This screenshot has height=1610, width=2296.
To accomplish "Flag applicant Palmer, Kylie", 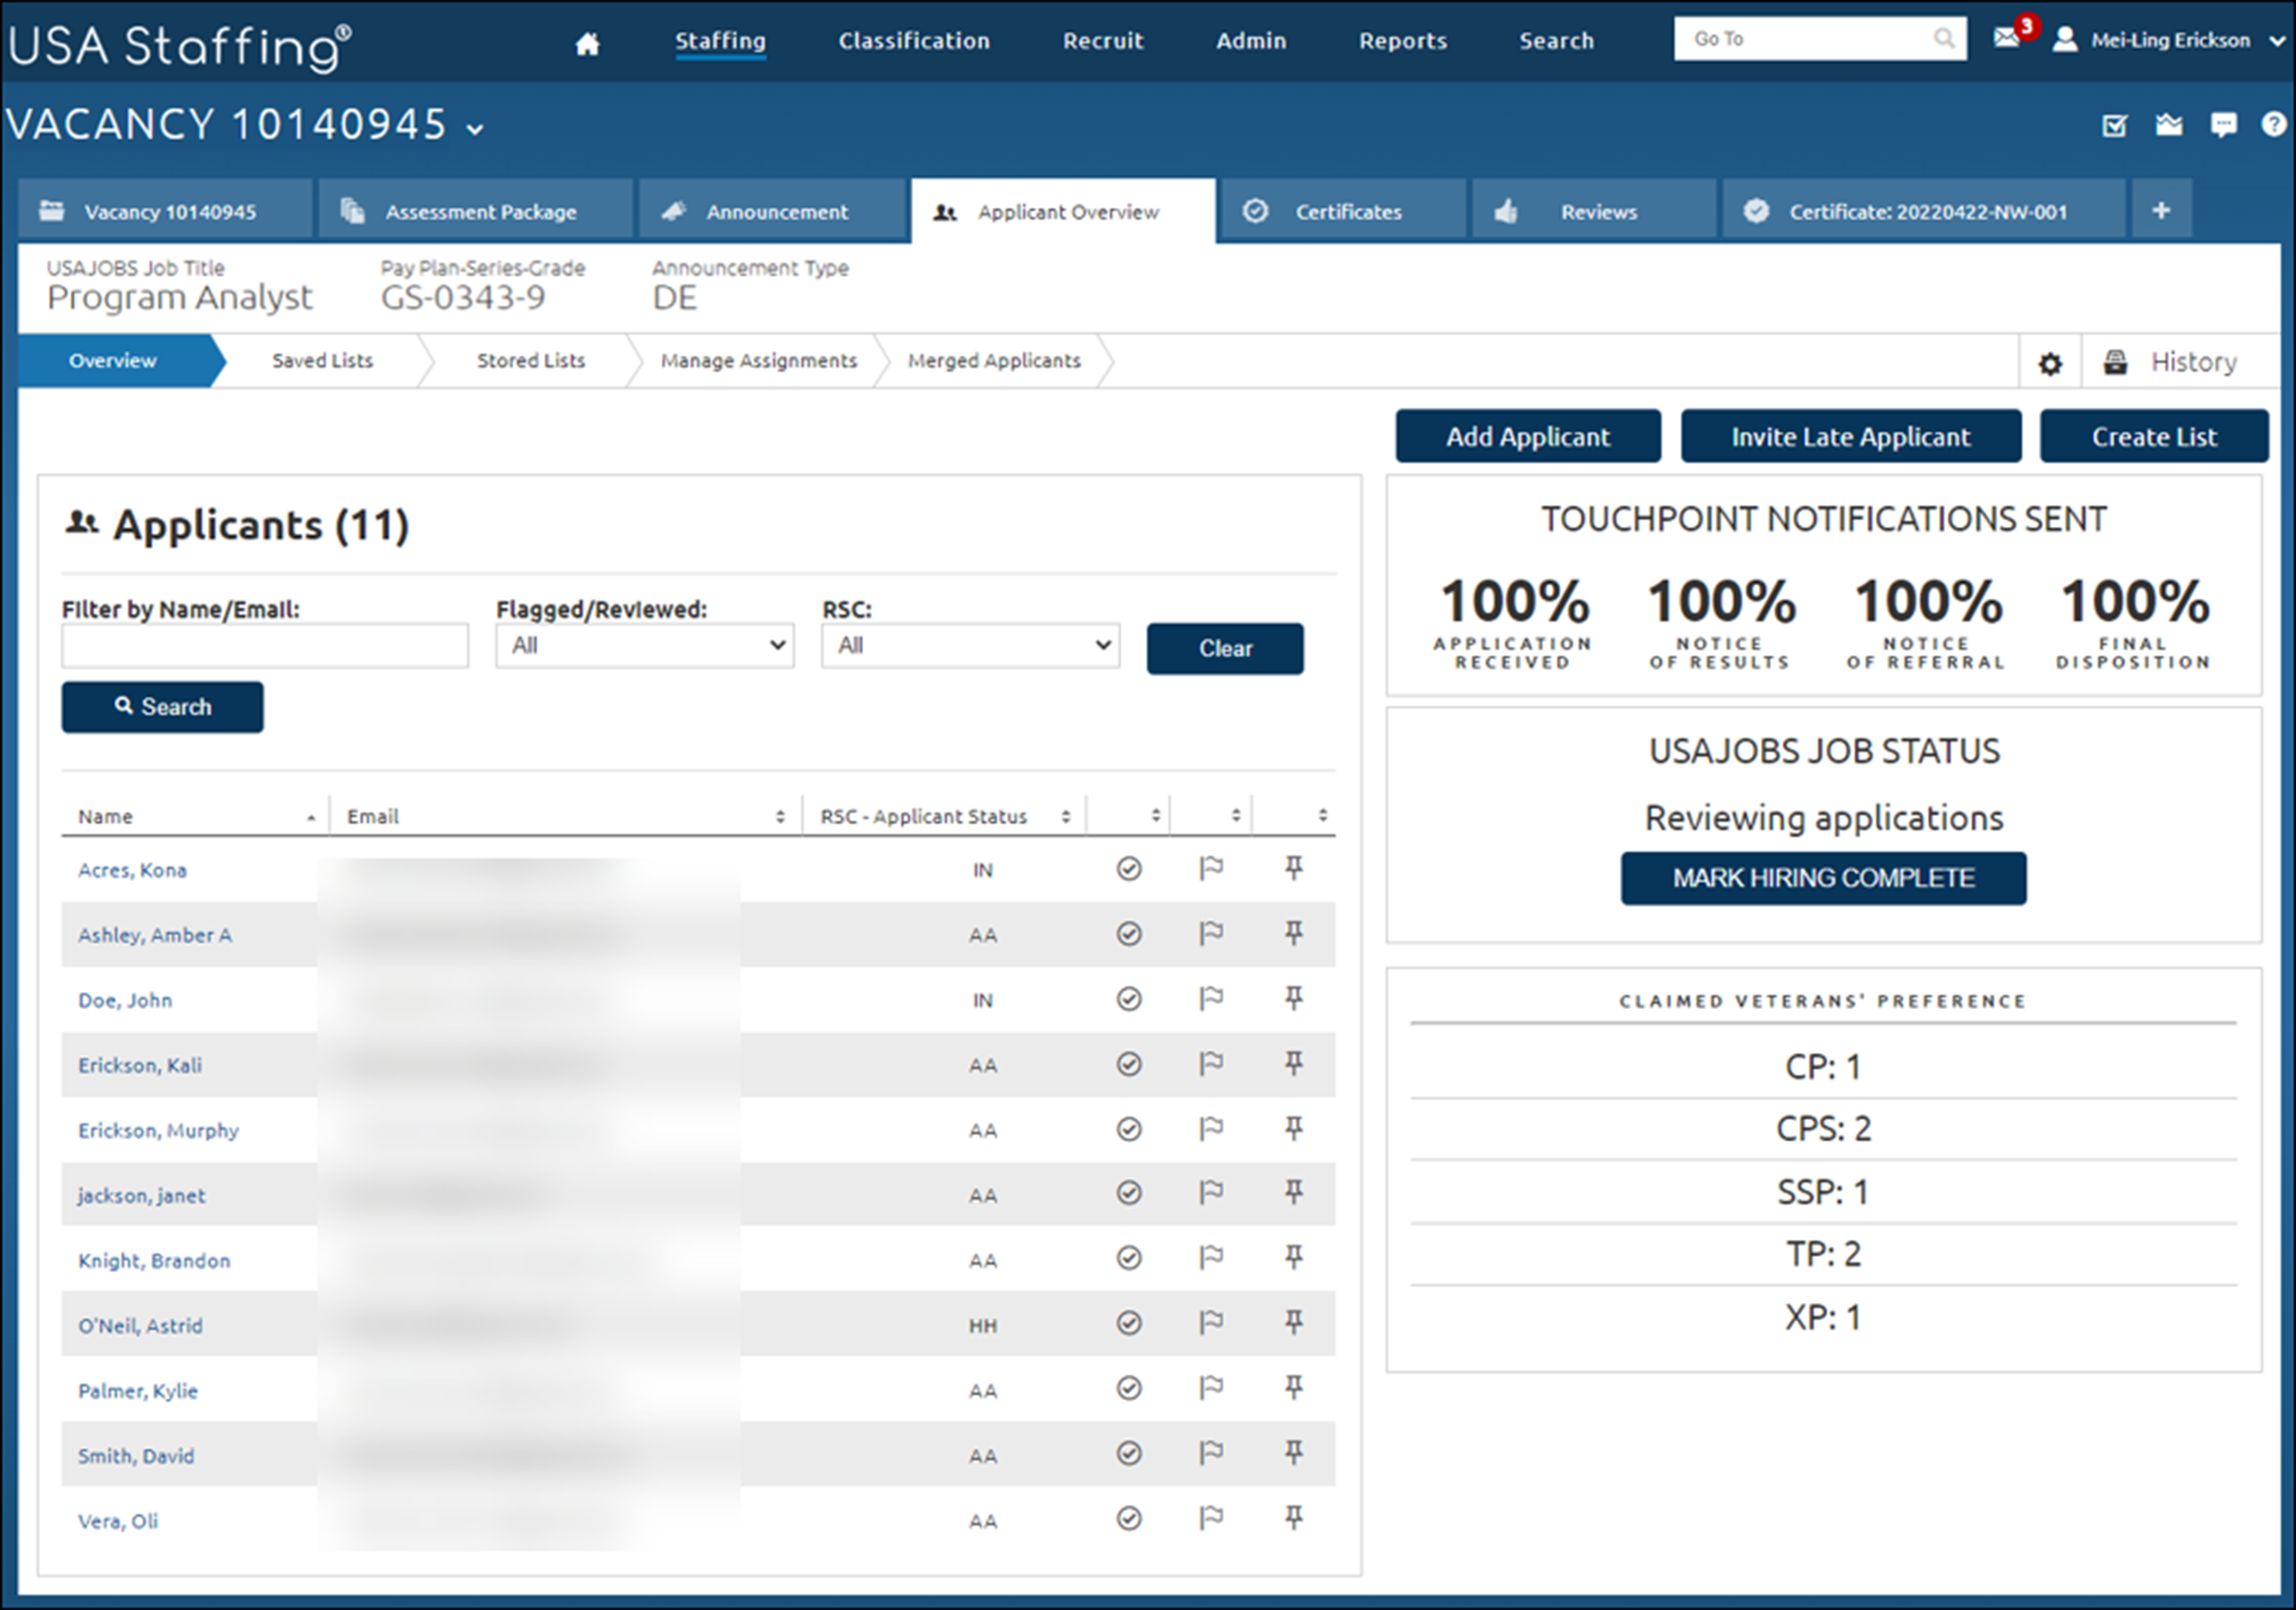I will coord(1211,1387).
